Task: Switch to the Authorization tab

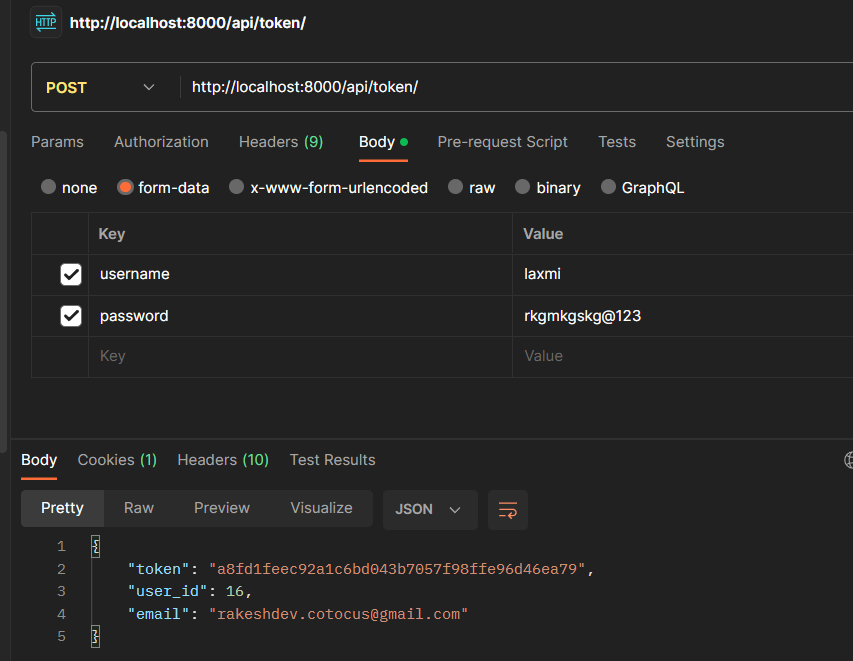Action: 161,142
